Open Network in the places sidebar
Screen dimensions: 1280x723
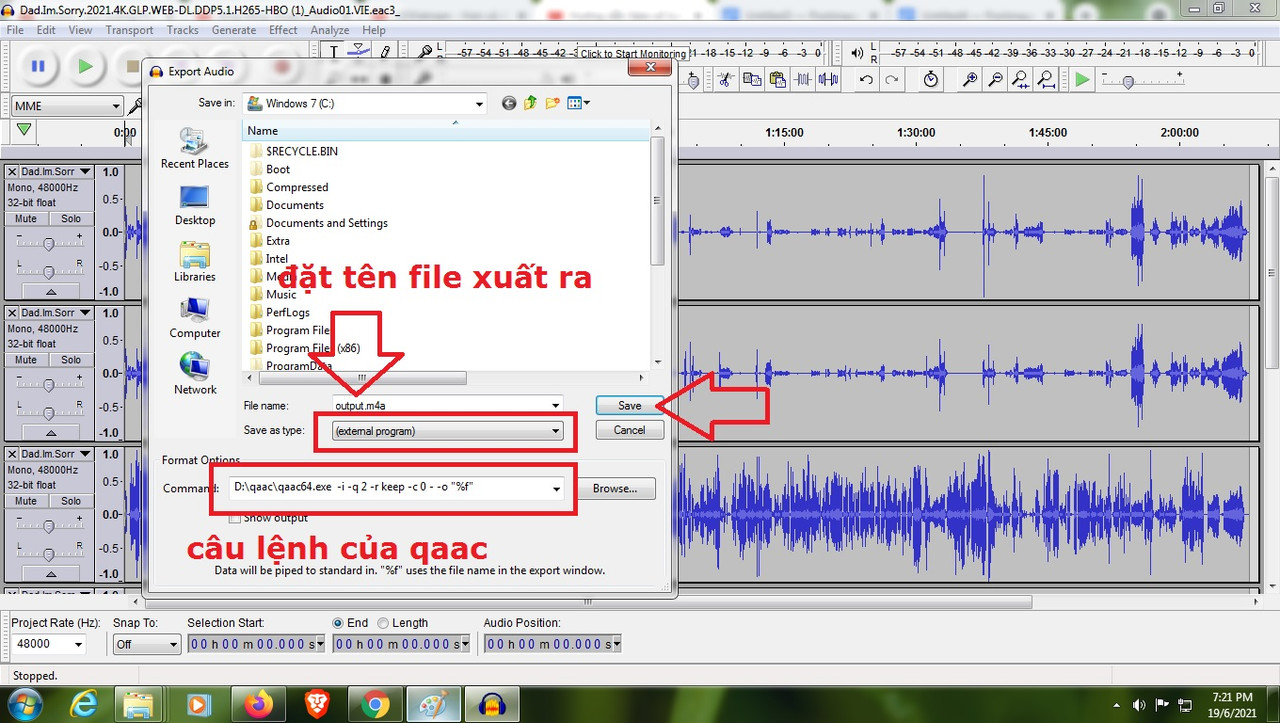(x=195, y=375)
